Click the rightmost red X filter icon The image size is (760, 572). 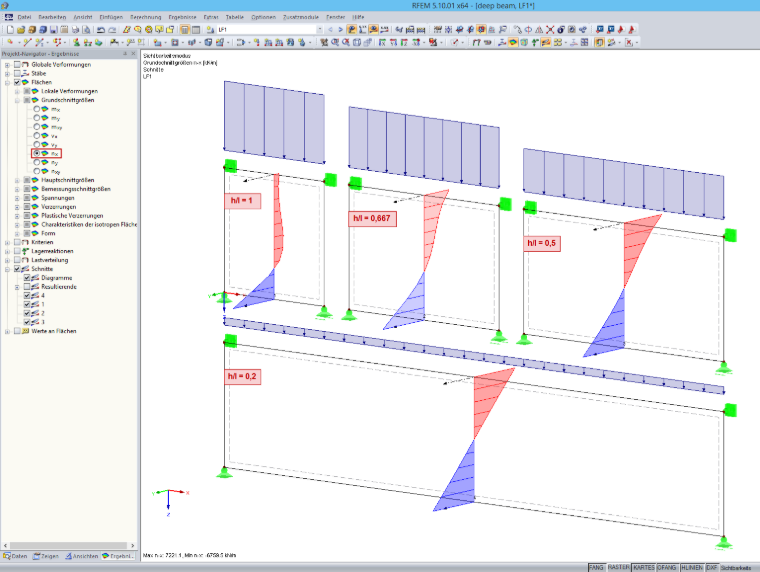pos(629,43)
